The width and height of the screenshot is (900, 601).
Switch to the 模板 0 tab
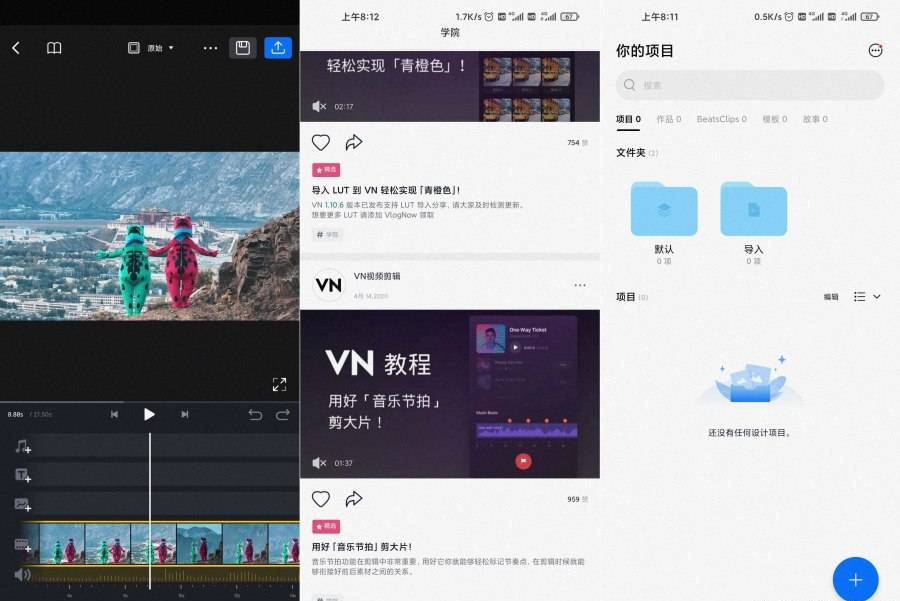(775, 119)
